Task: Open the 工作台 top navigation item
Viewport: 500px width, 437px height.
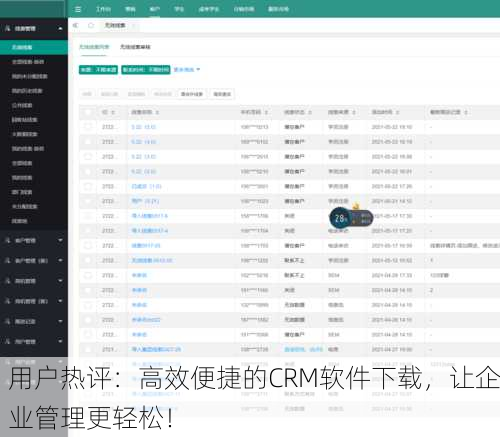Action: point(103,9)
